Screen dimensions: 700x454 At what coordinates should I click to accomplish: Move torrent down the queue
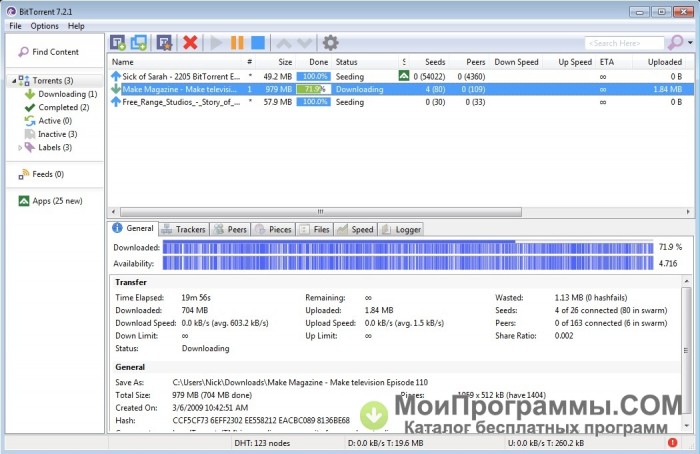tap(305, 43)
